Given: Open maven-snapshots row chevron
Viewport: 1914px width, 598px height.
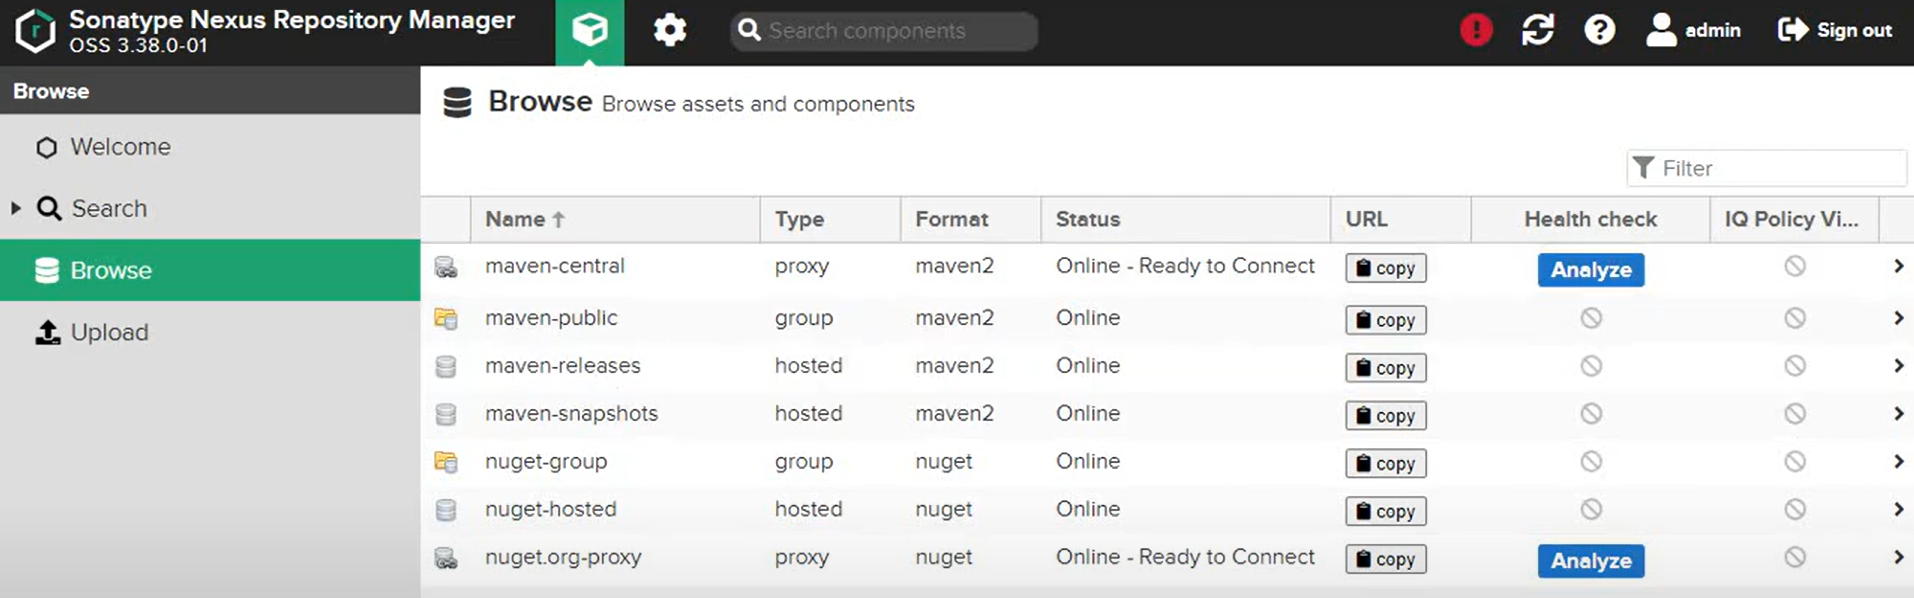Looking at the screenshot, I should tap(1898, 414).
